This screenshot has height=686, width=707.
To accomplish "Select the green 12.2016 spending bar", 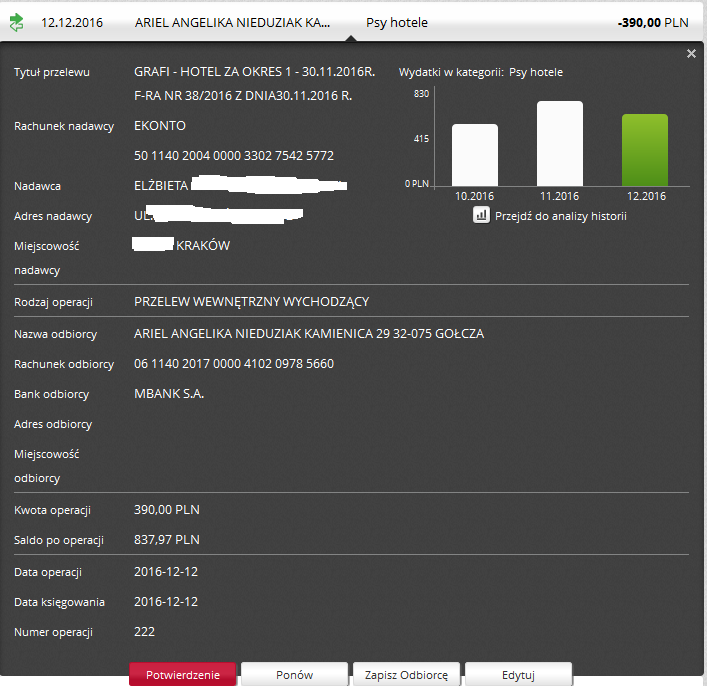I will 644,148.
